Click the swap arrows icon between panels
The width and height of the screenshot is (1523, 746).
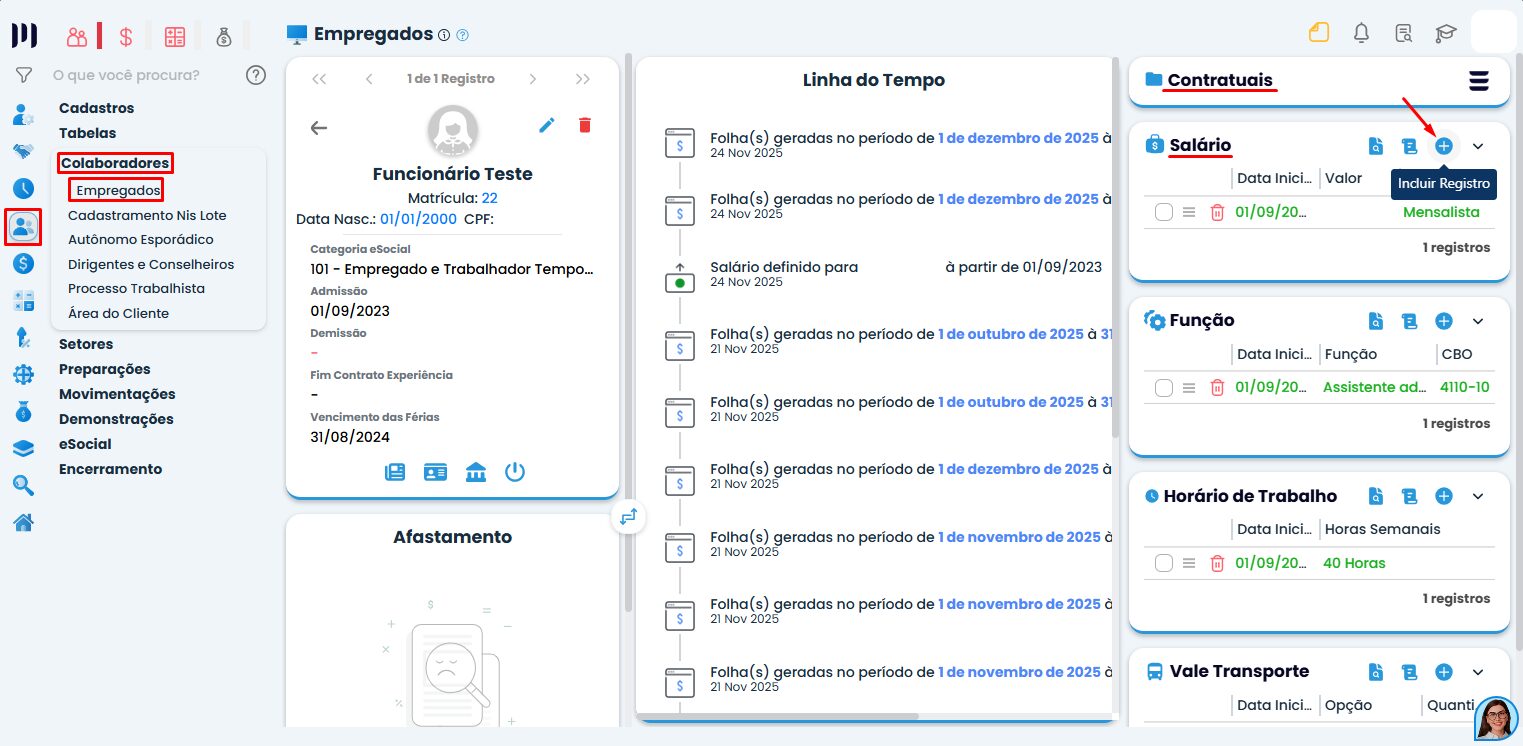pos(628,517)
